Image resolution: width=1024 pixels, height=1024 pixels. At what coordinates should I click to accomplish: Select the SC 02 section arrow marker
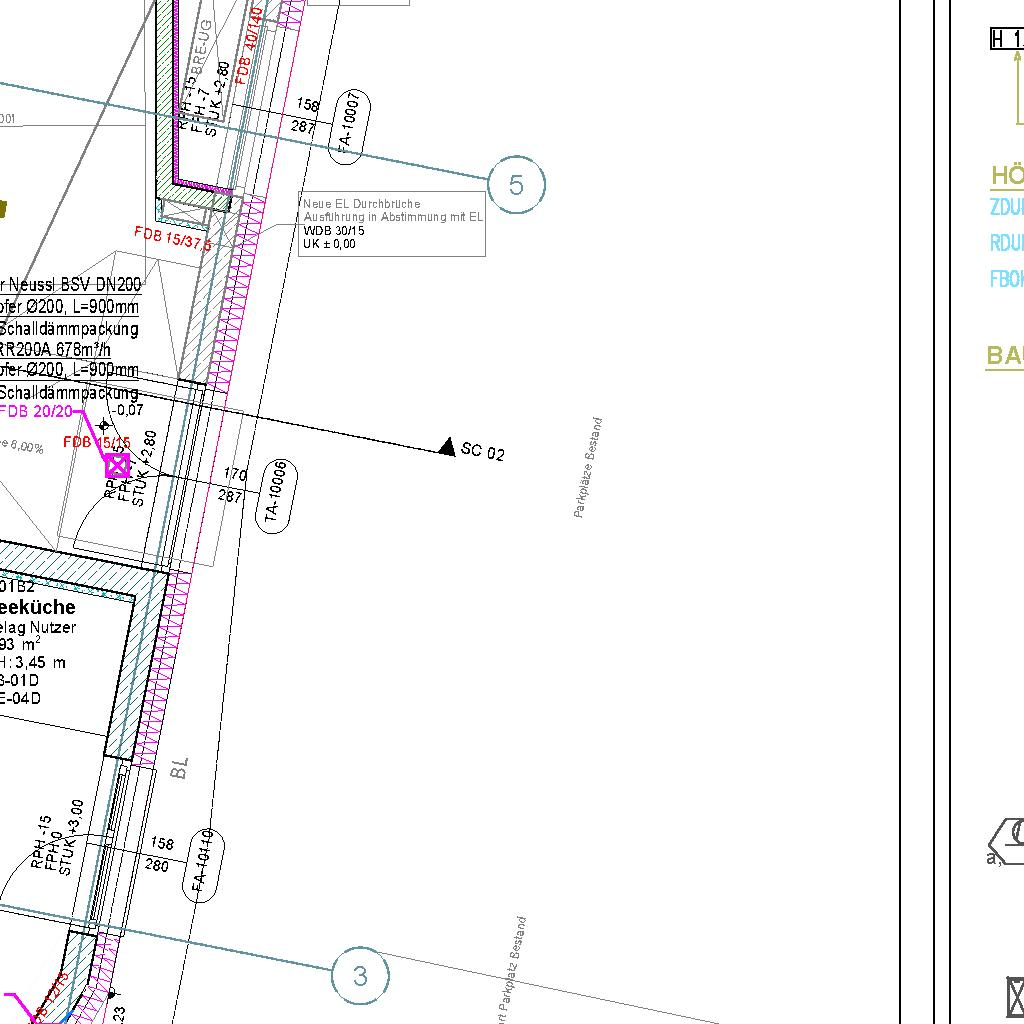447,446
